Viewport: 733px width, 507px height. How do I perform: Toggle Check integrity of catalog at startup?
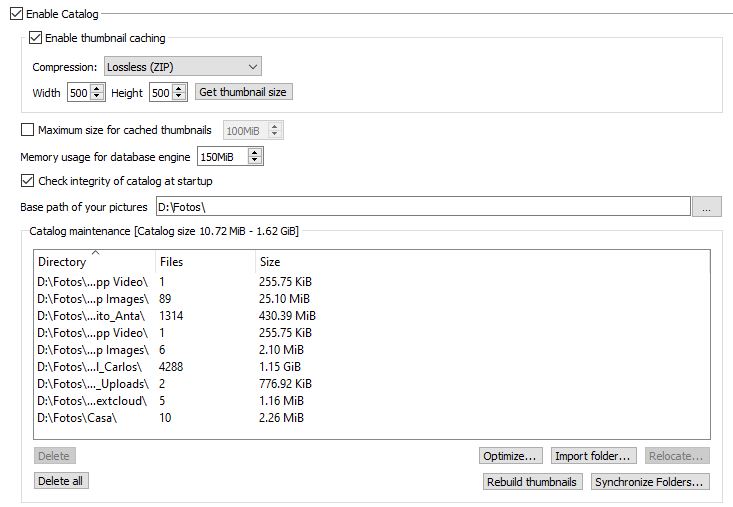pos(27,181)
